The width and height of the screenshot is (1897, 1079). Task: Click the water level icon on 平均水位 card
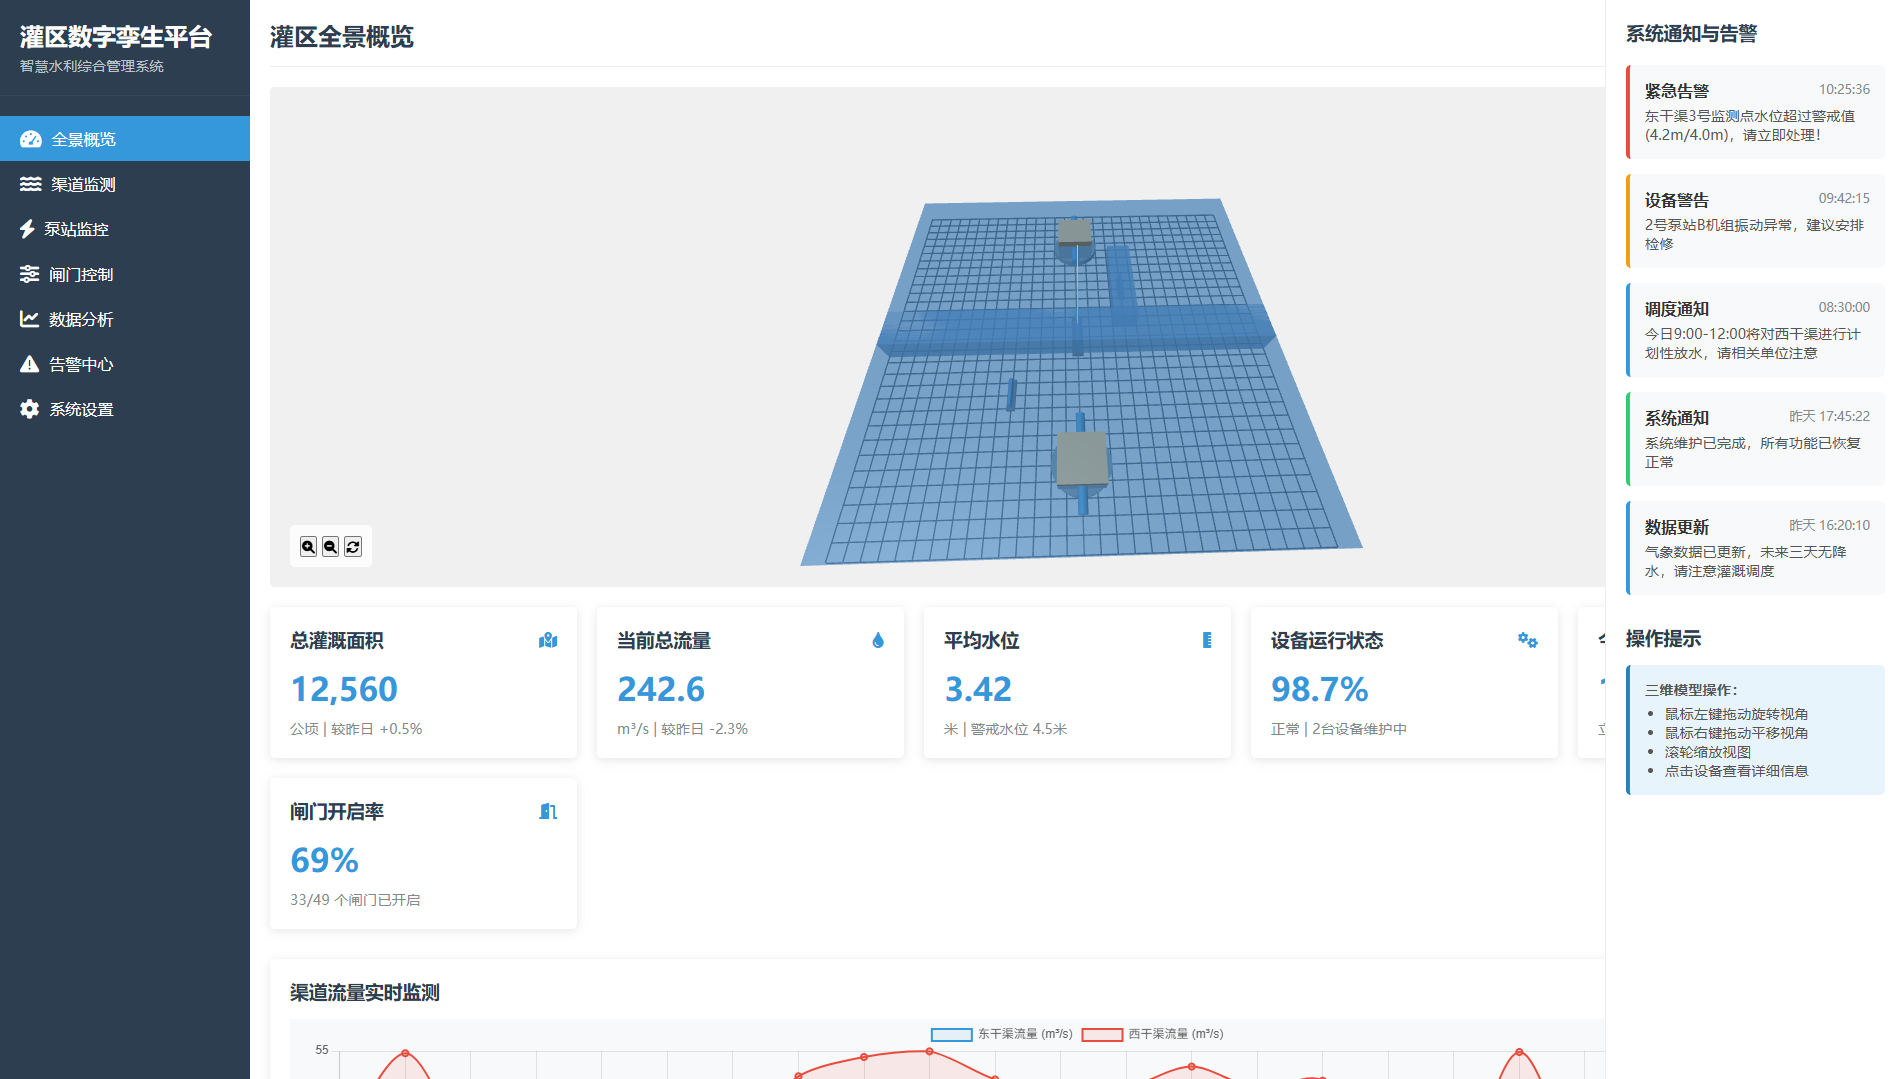click(1206, 641)
